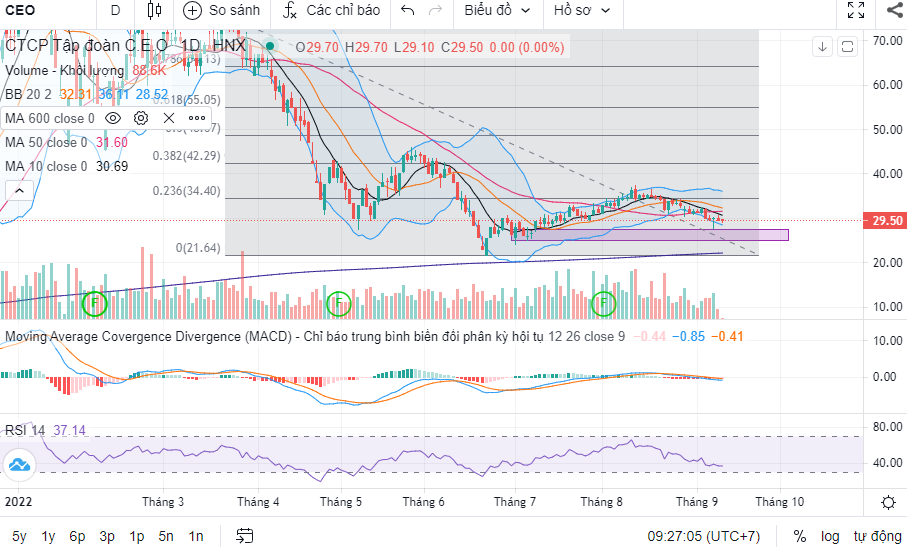Screen dimensions: 907x547
Task: Open go-to-date calendar icon
Action: point(243,536)
